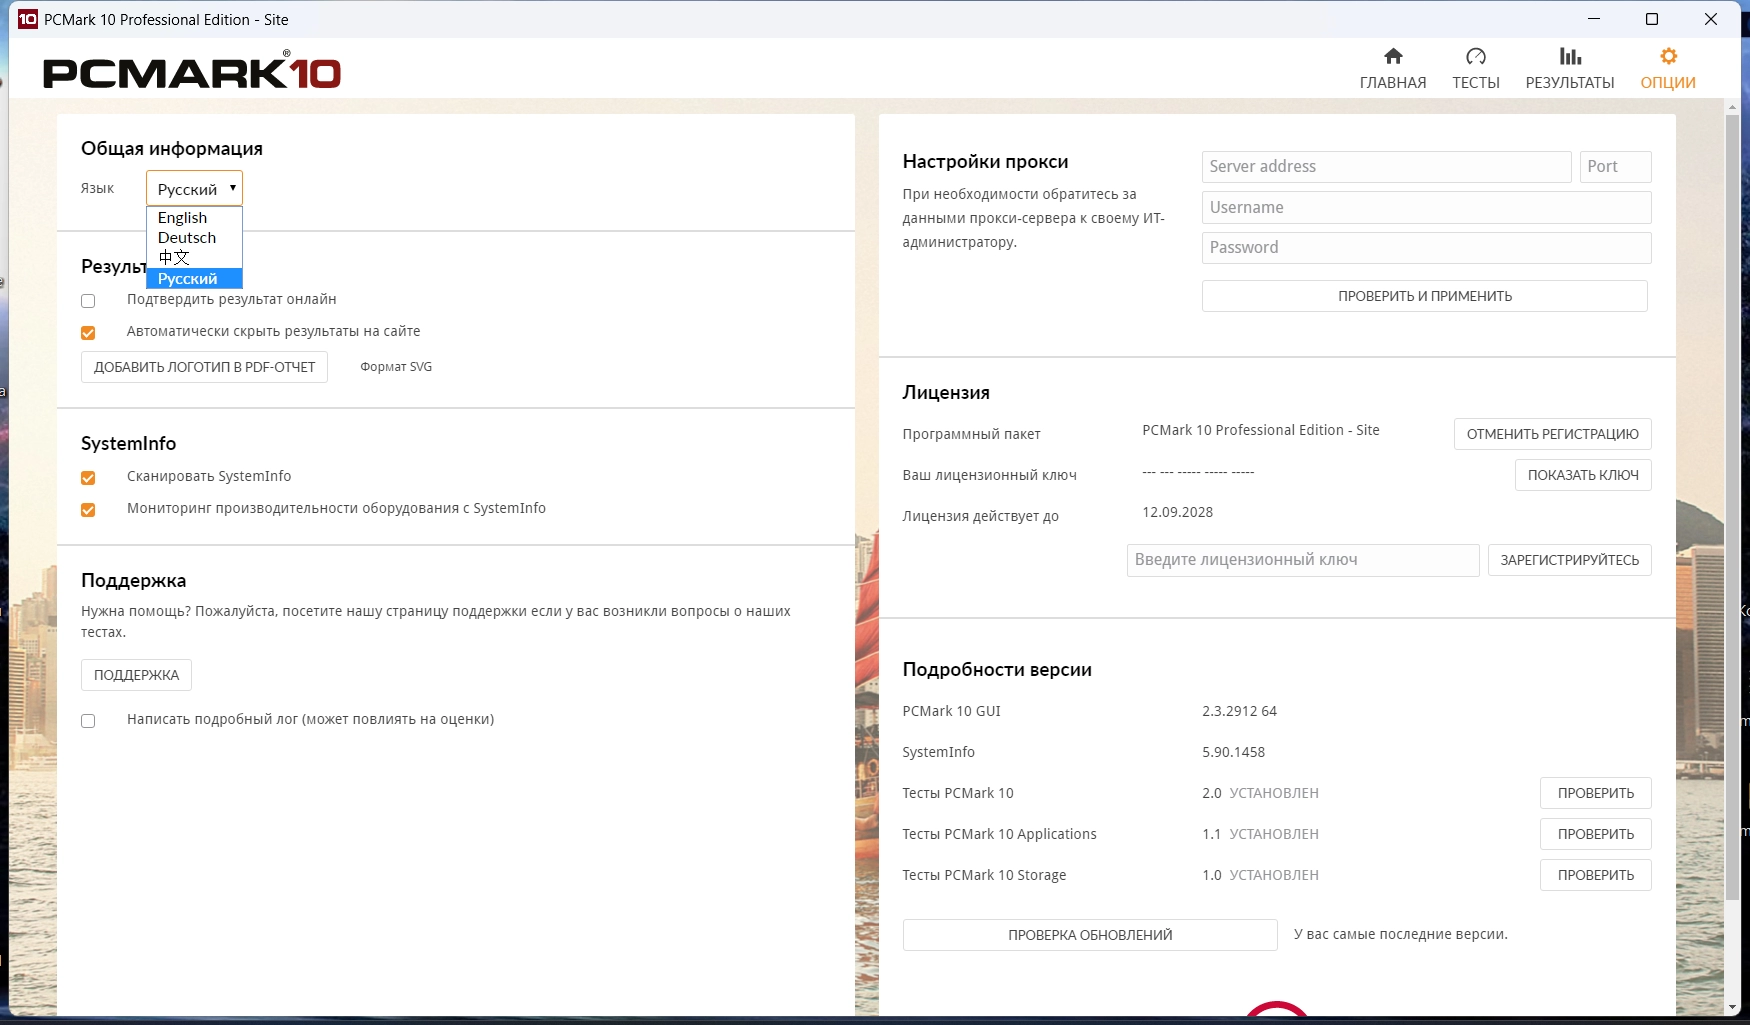This screenshot has width=1750, height=1025.
Task: Click license expiry date 12.09.2028
Action: pyautogui.click(x=1178, y=512)
